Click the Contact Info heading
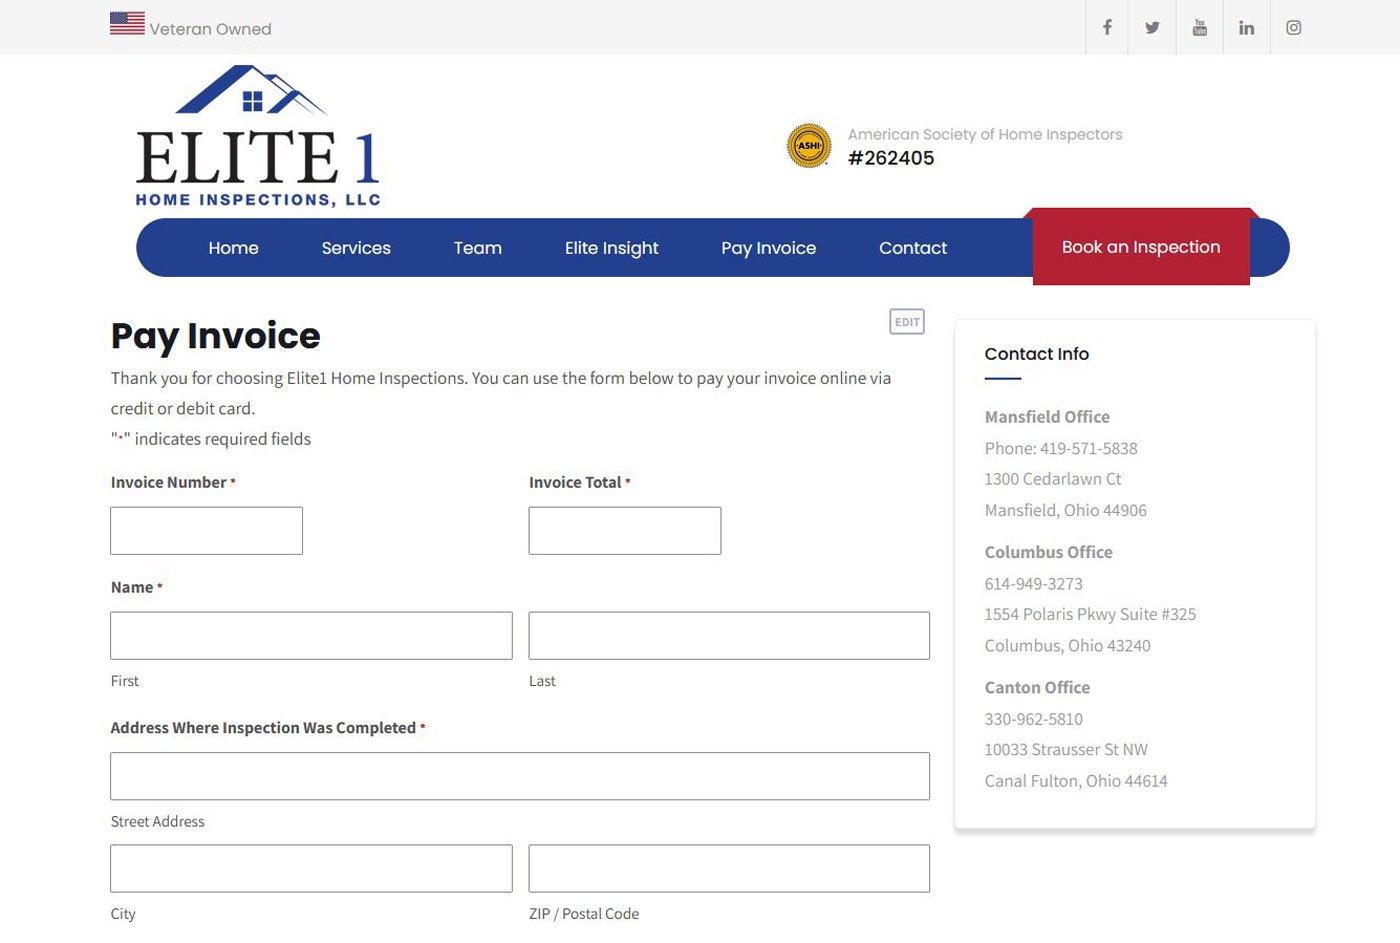 [1037, 354]
